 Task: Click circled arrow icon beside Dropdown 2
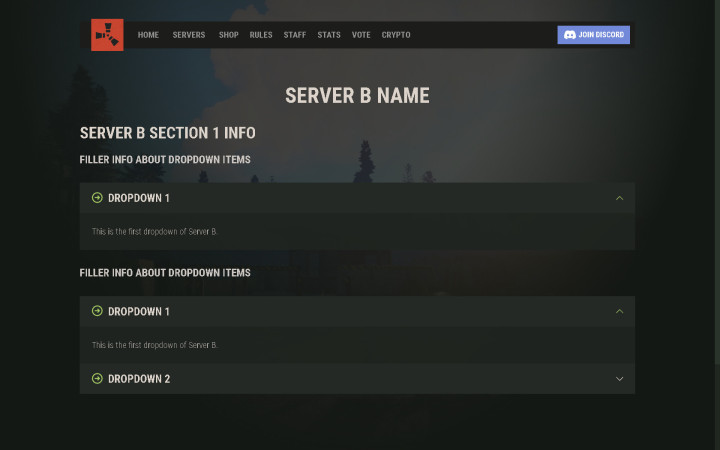[x=97, y=379]
